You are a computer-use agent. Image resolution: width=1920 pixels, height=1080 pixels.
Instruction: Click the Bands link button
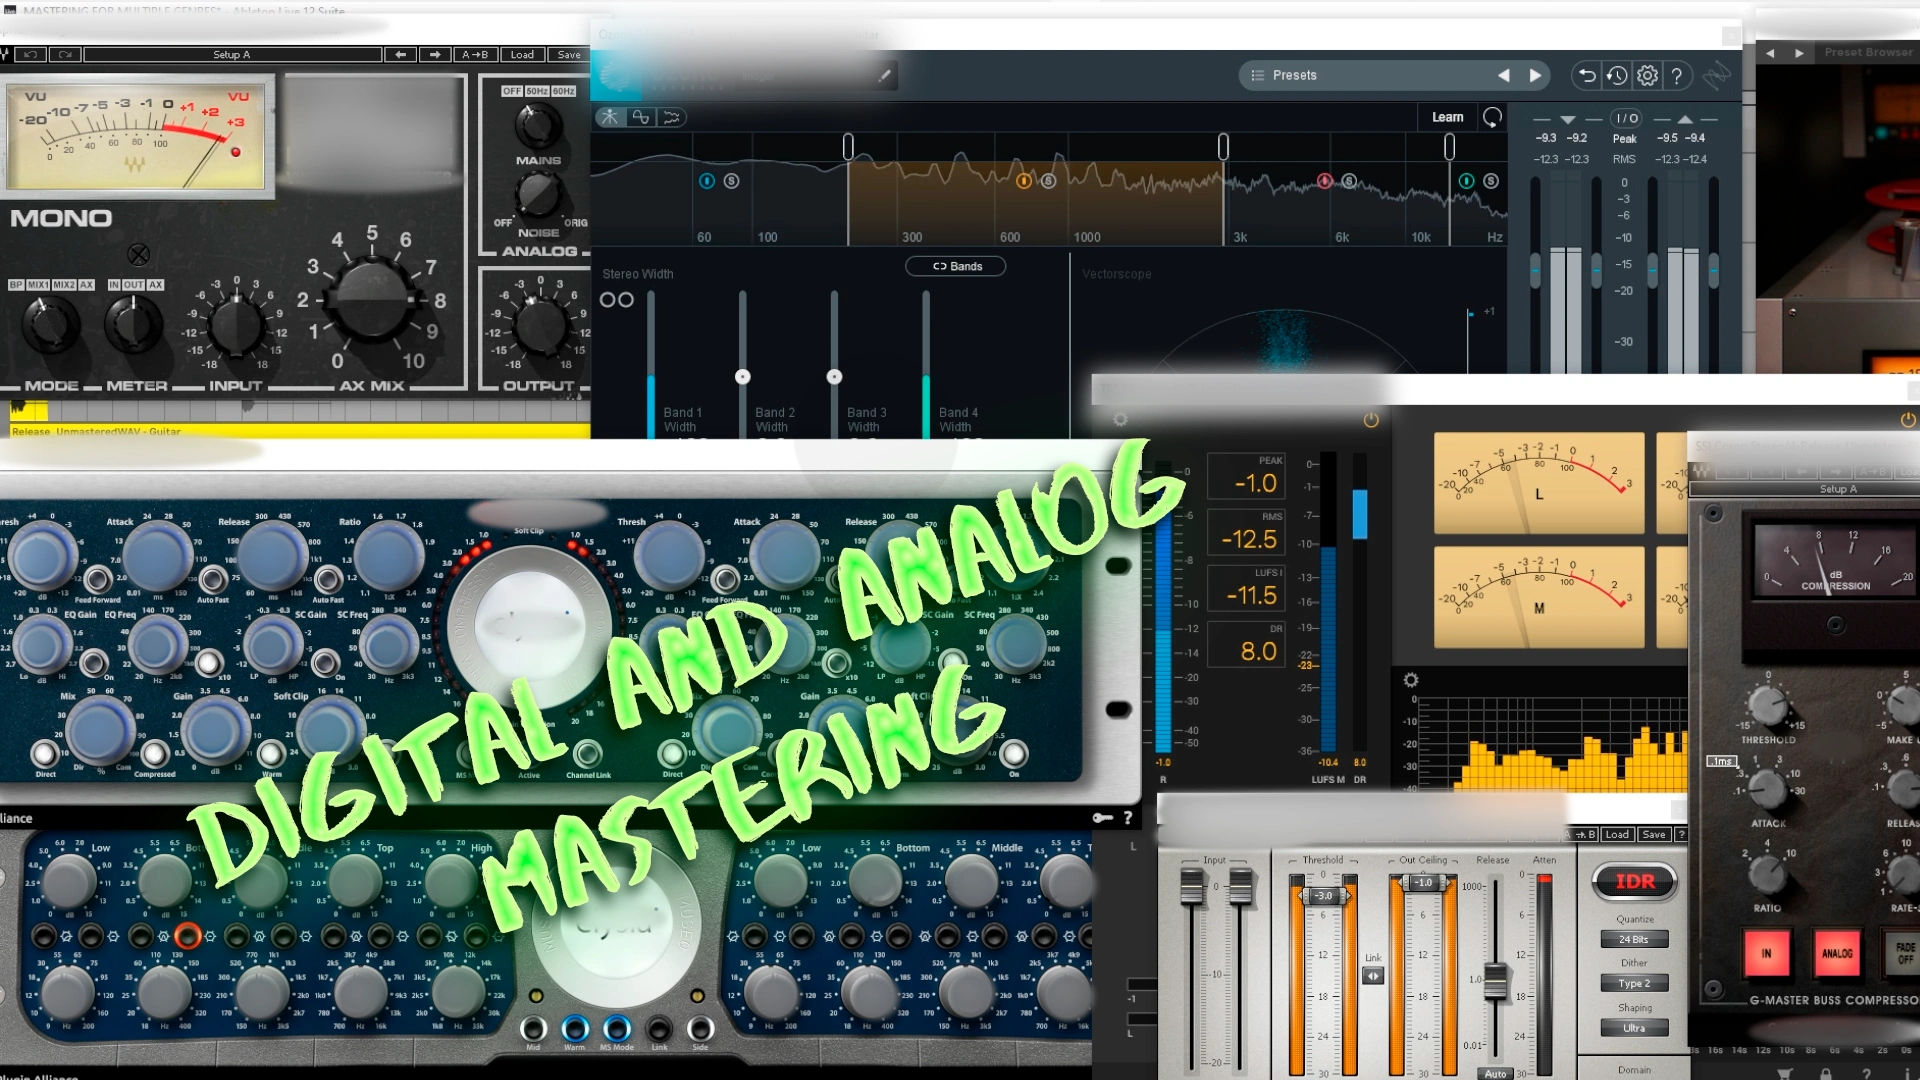(x=956, y=266)
